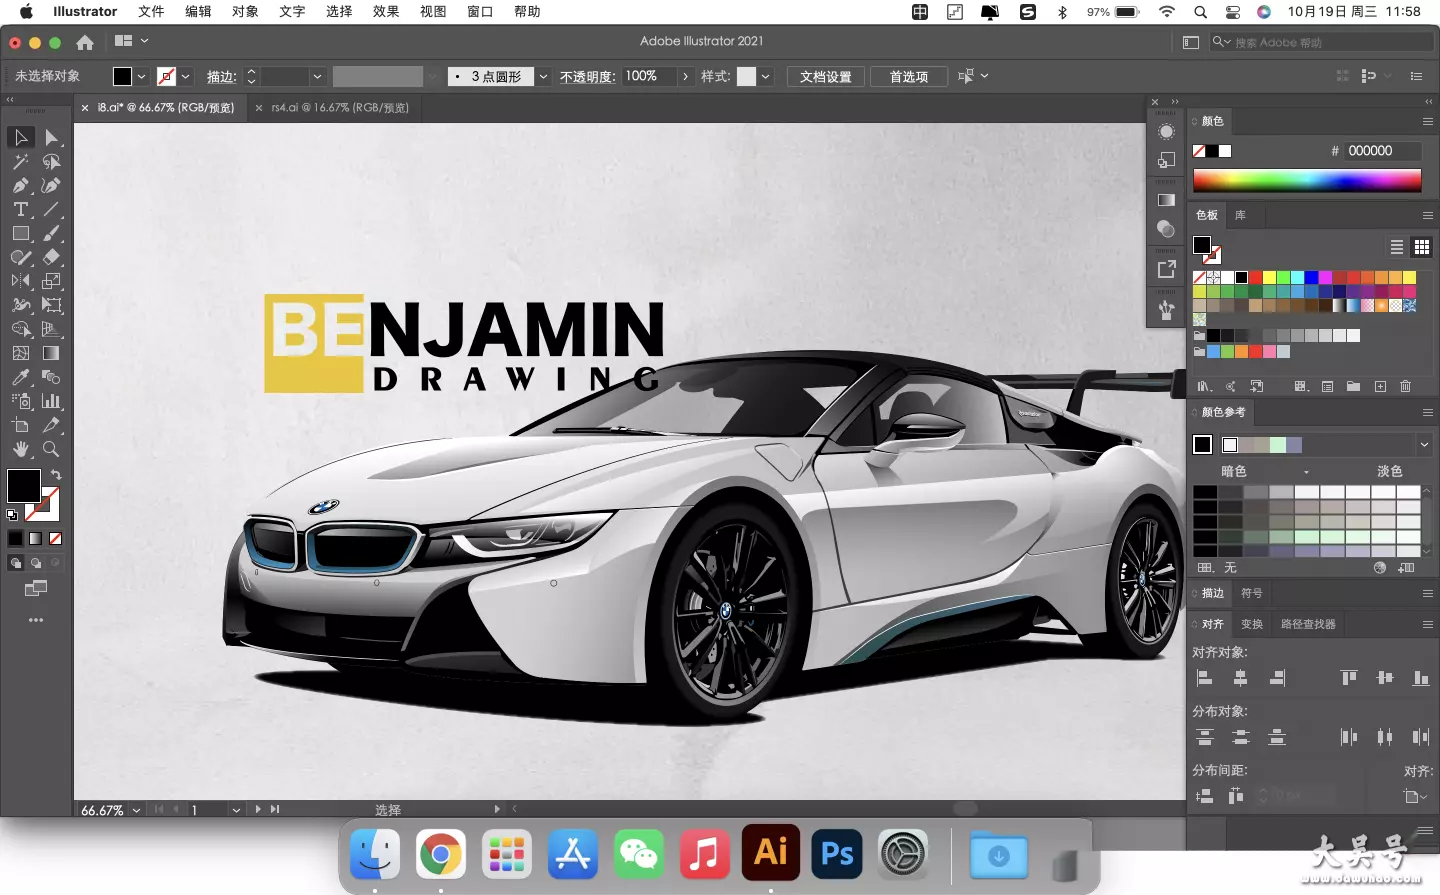Viewport: 1440px width, 895px height.
Task: Pick the Free Transform tool
Action: point(52,305)
